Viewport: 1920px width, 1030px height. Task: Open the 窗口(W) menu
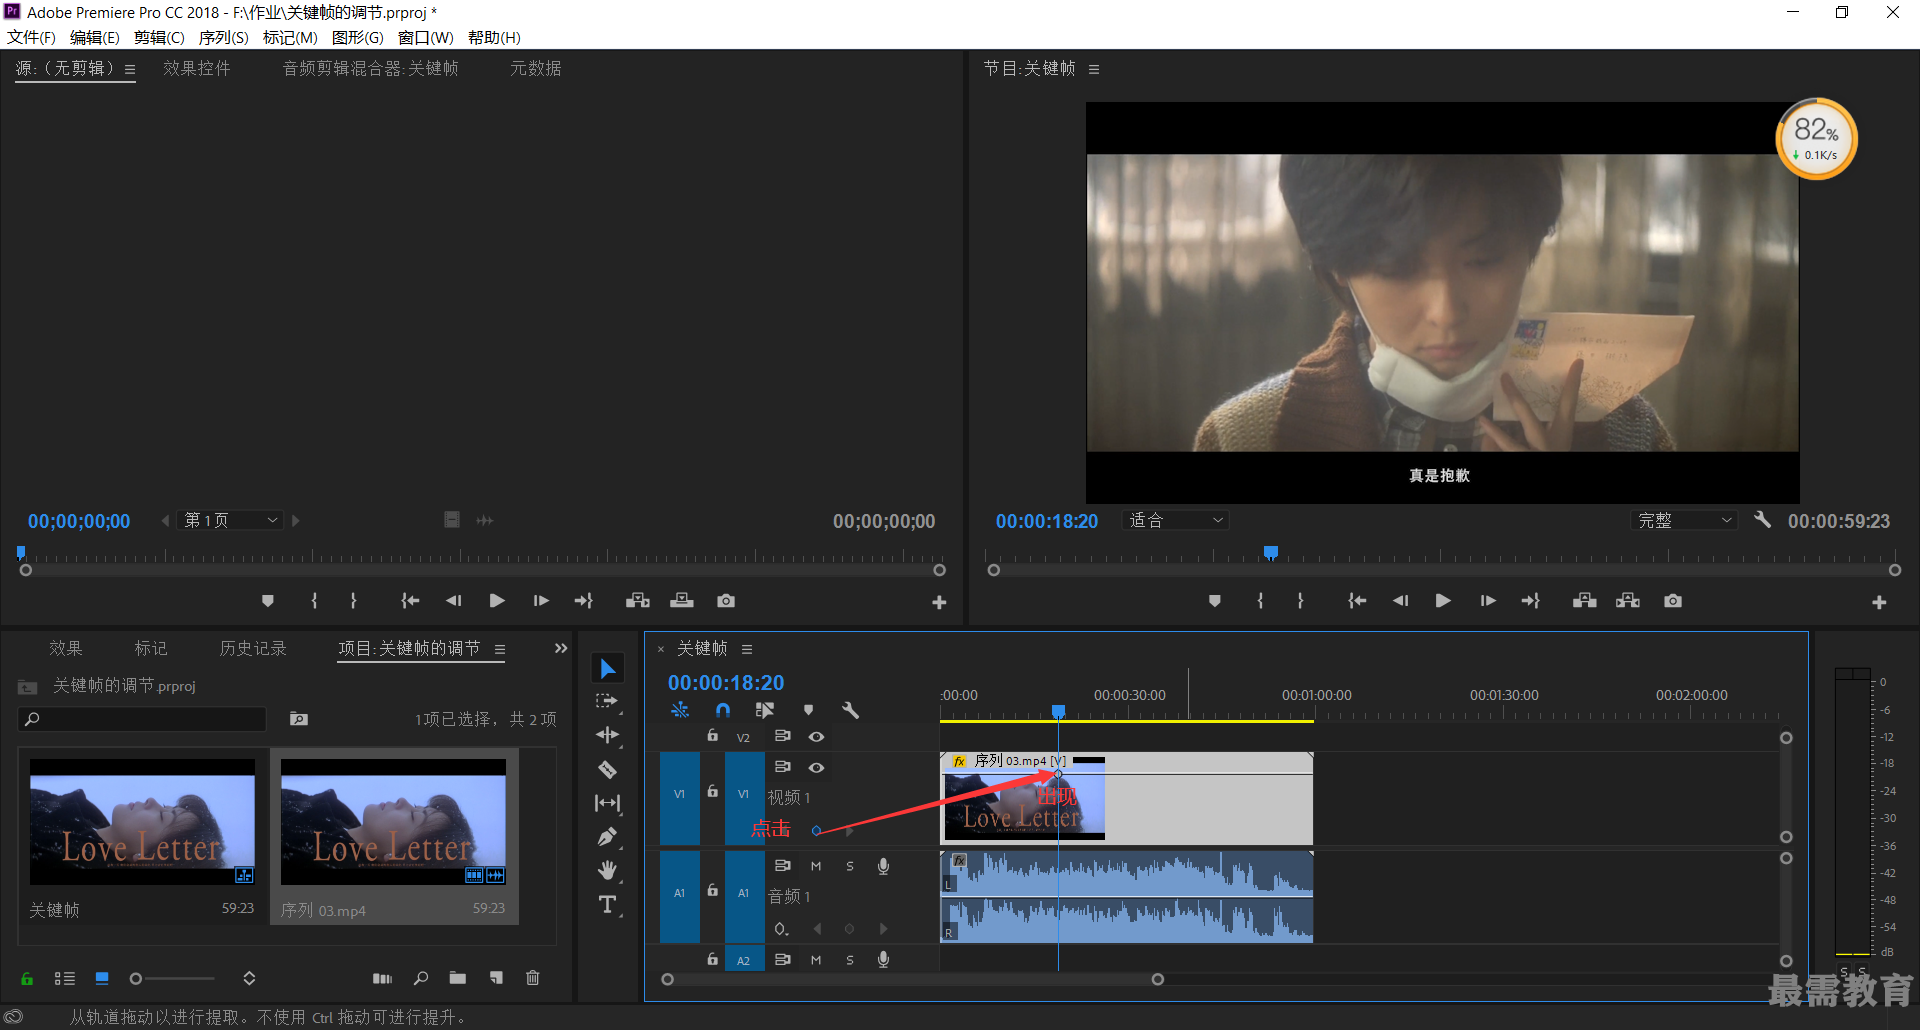[426, 37]
